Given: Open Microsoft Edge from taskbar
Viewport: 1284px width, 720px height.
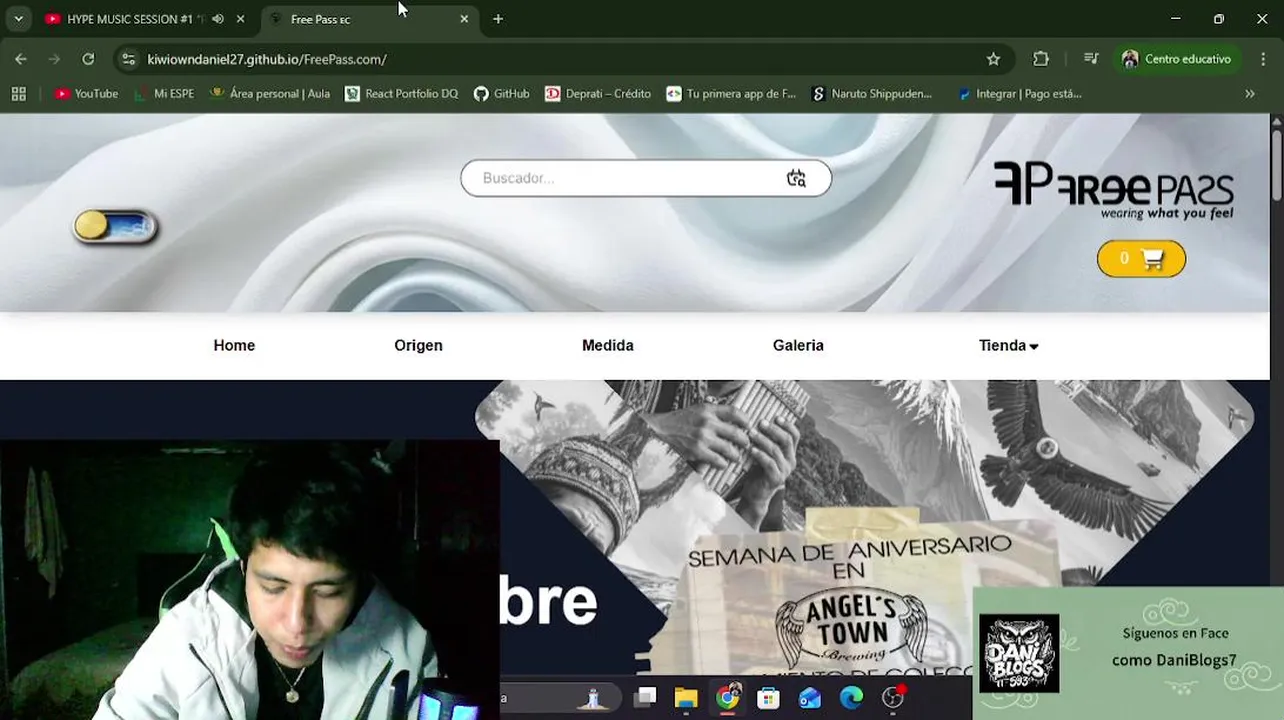Looking at the screenshot, I should pos(851,697).
